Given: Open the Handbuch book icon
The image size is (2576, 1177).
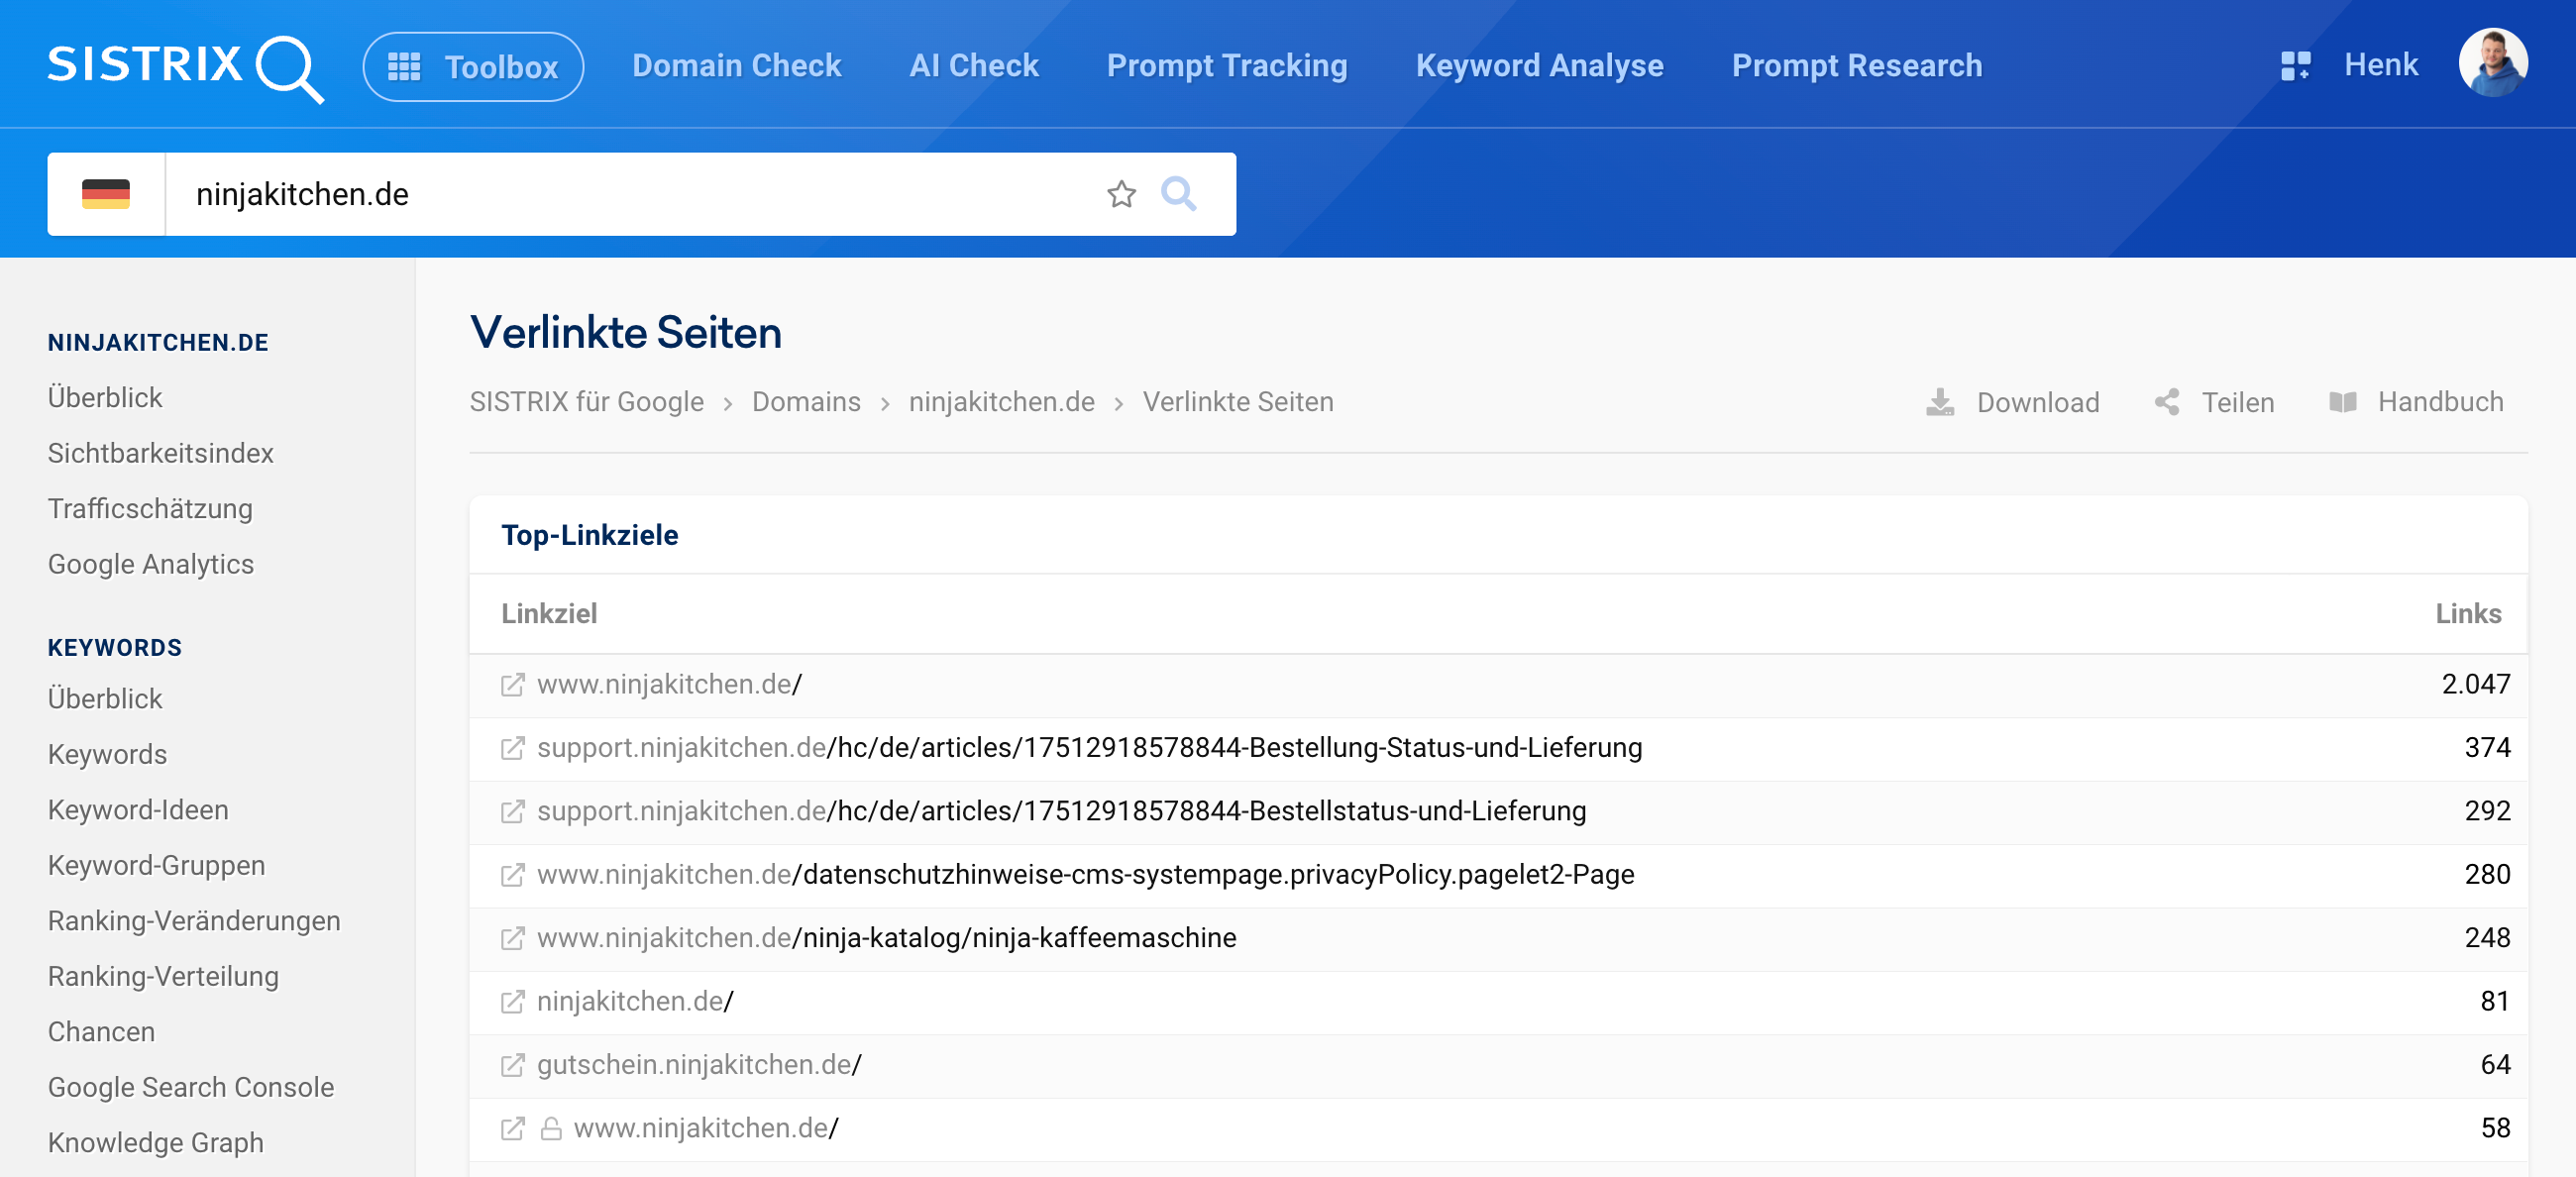Looking at the screenshot, I should pos(2342,402).
